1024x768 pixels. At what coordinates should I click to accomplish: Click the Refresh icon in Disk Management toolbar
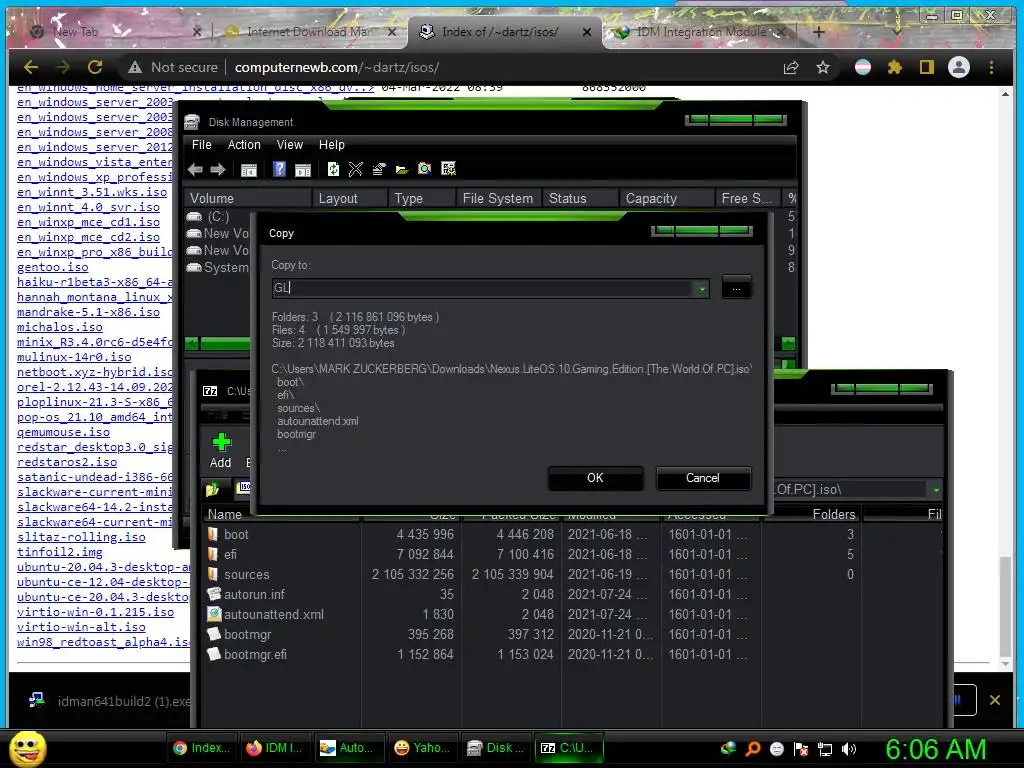coord(333,170)
